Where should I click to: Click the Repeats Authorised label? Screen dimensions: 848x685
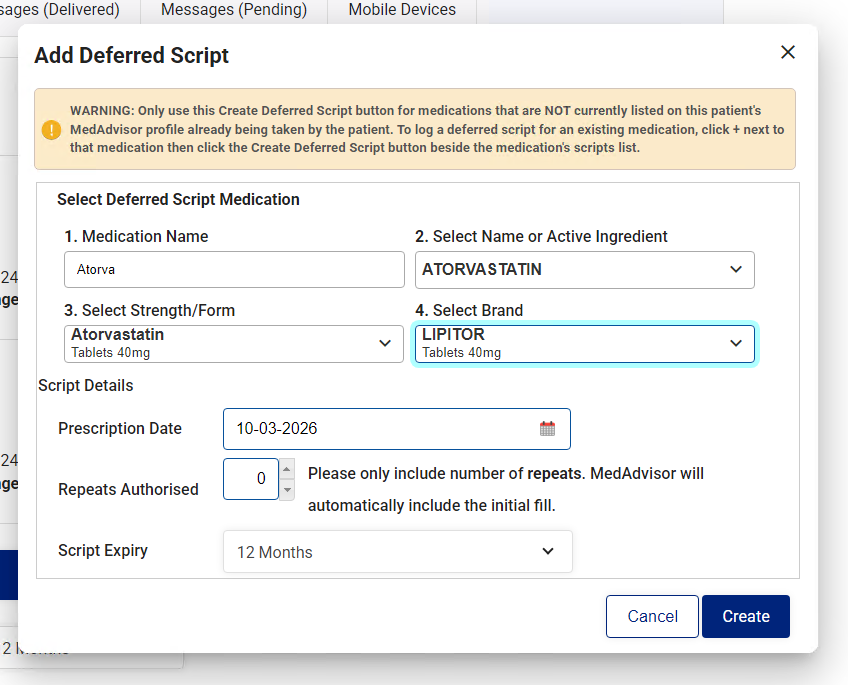[128, 489]
